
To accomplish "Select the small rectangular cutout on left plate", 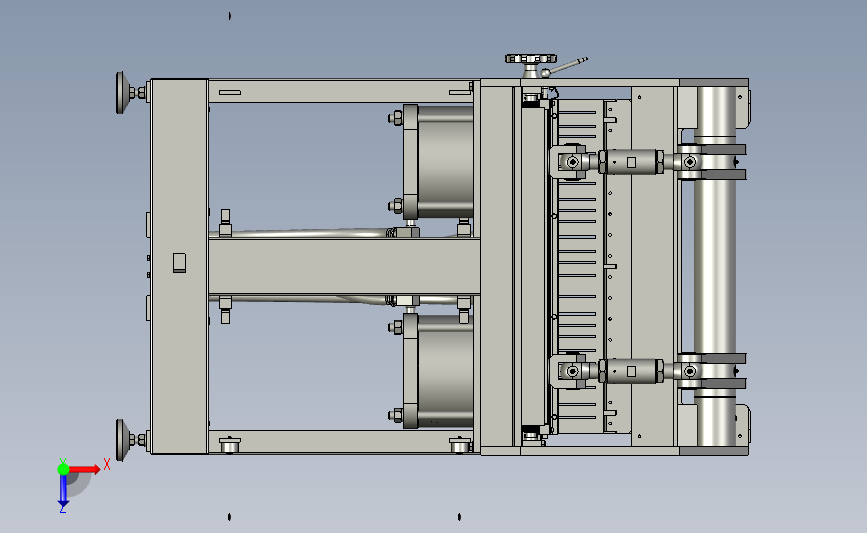I will [179, 263].
